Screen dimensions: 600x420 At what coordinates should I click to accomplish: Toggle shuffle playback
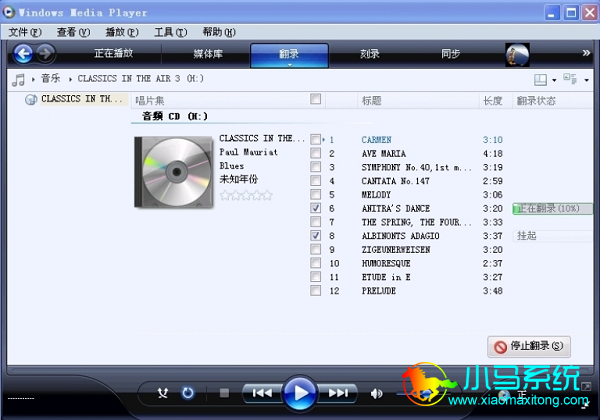click(x=163, y=393)
